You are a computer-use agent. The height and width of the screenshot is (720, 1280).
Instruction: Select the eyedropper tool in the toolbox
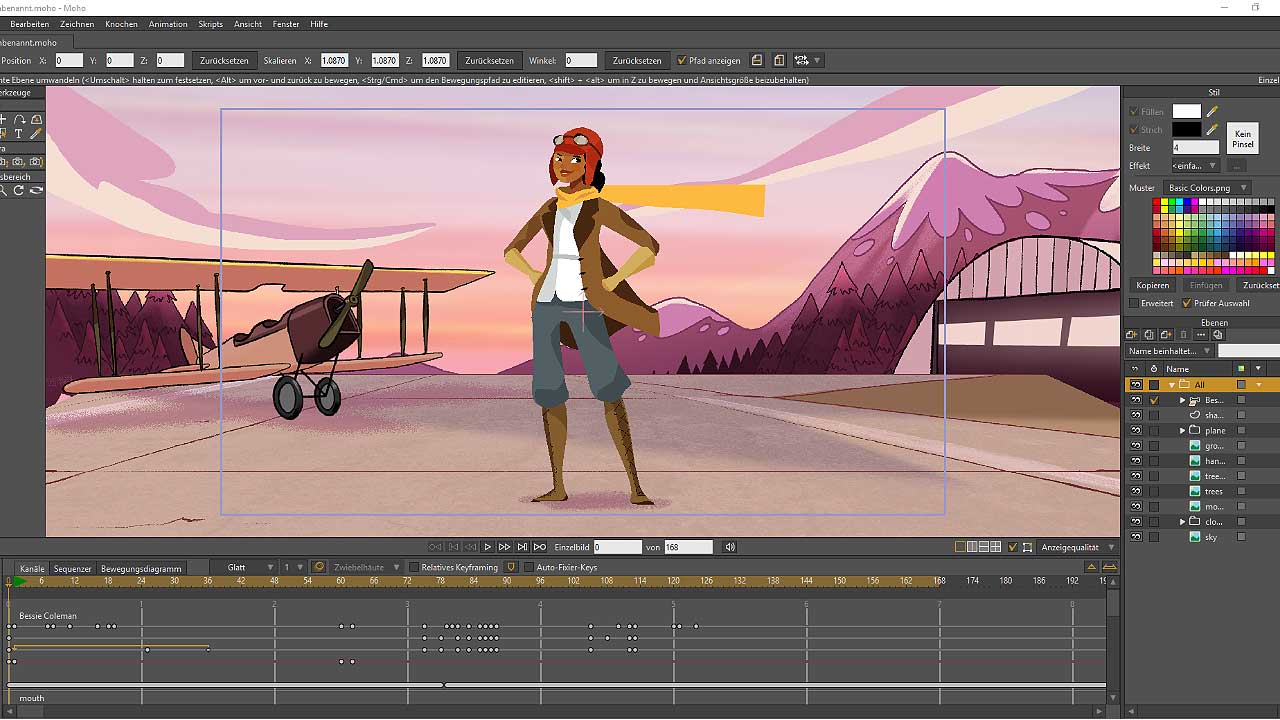coord(36,133)
